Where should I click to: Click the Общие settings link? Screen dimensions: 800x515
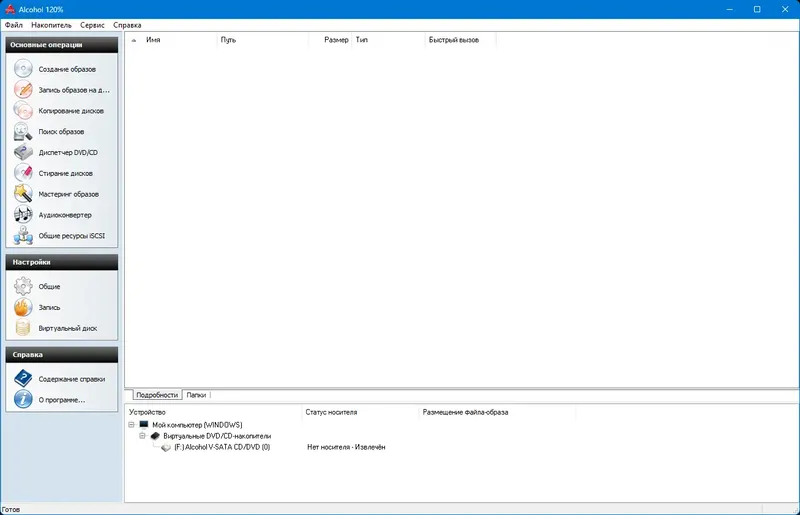coord(49,287)
